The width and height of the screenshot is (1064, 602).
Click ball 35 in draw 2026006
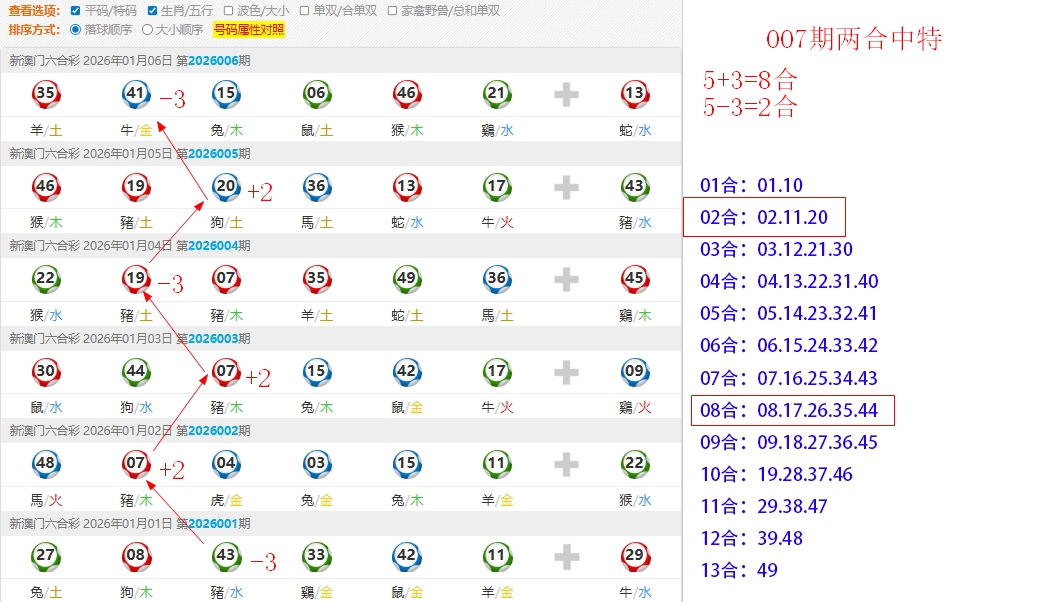(x=45, y=95)
